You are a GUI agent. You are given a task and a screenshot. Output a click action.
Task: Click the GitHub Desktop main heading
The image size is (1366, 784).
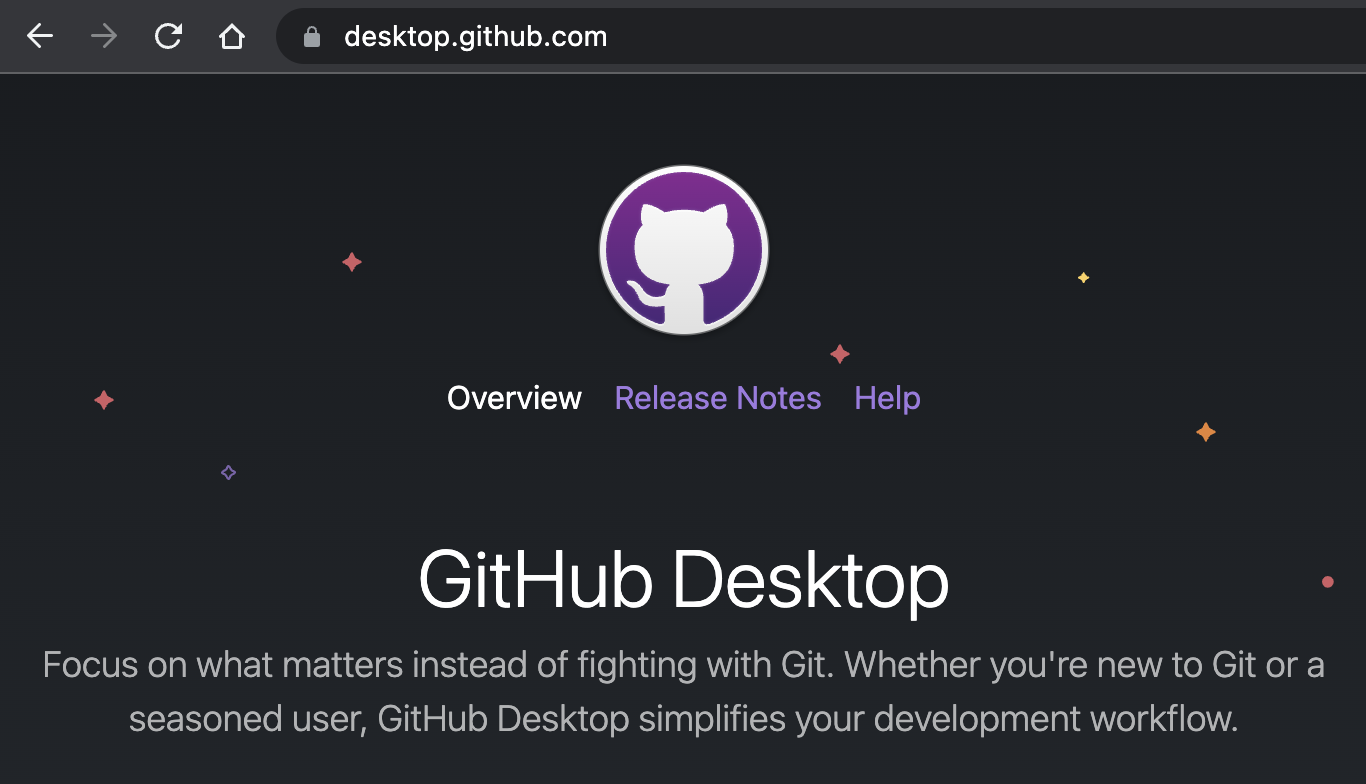click(x=683, y=579)
